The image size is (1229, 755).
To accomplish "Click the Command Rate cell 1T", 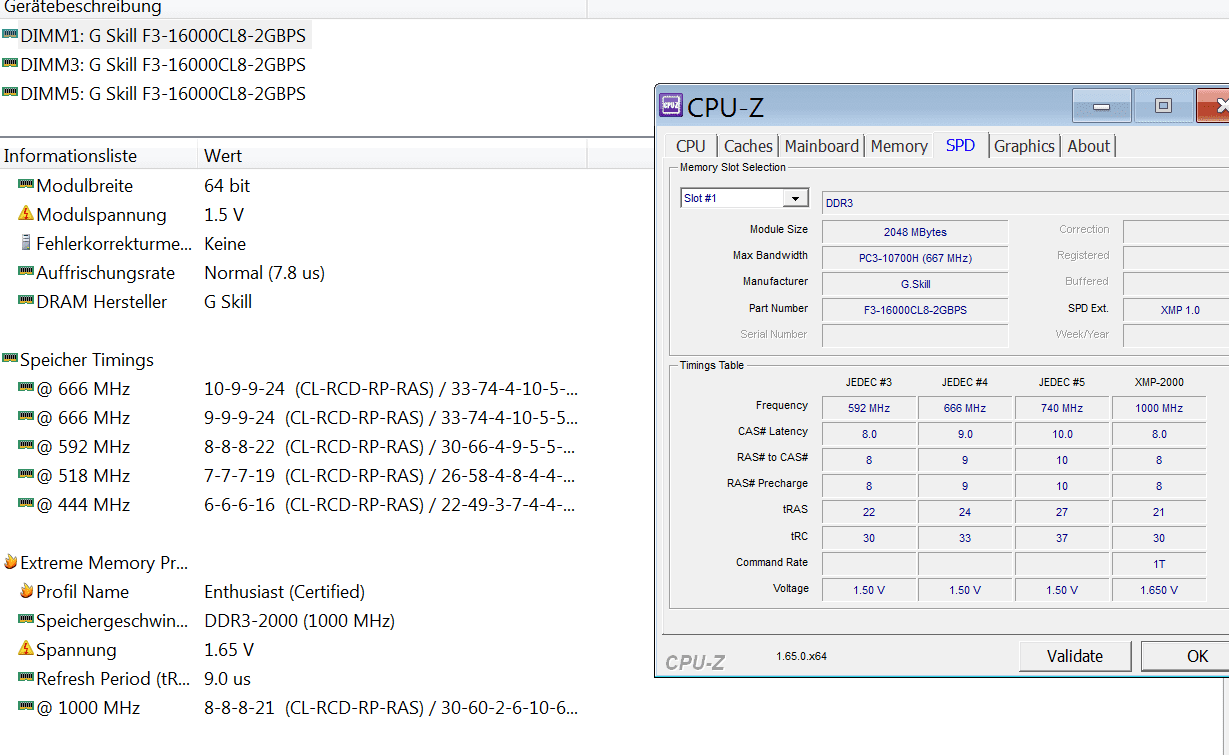I will pyautogui.click(x=1159, y=563).
